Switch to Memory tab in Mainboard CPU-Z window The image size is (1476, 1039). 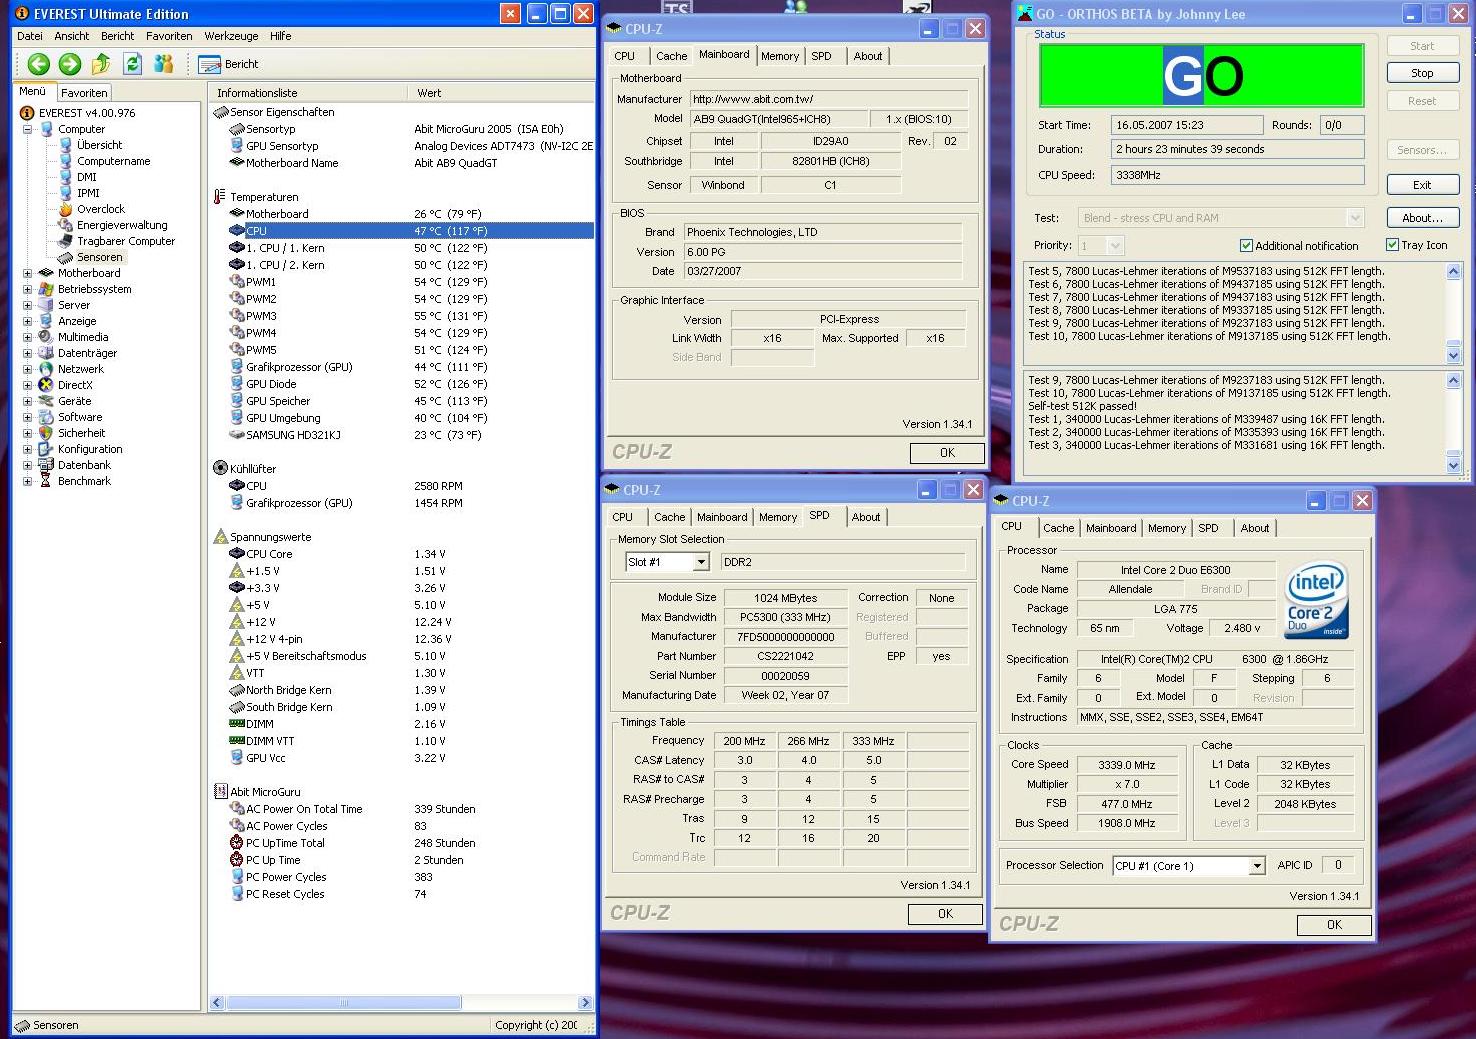[x=780, y=56]
